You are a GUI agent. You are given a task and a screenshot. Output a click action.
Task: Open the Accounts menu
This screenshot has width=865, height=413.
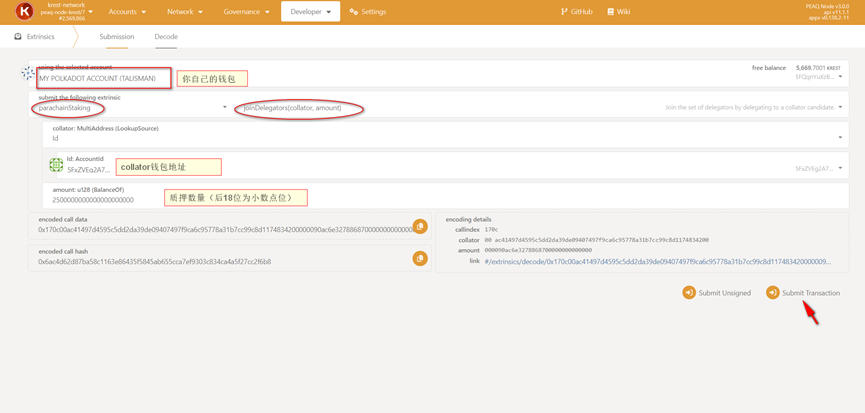(127, 12)
